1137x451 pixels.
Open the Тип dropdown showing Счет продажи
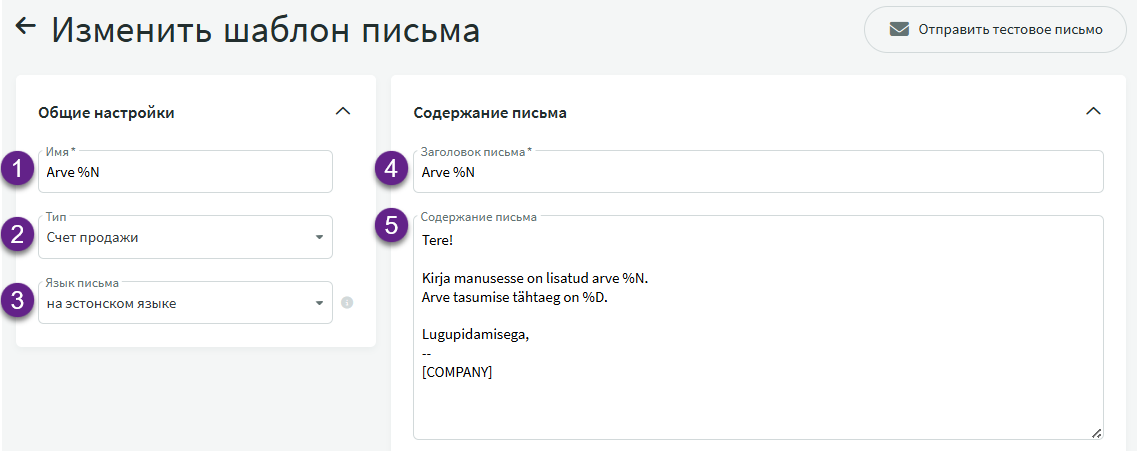pyautogui.click(x=185, y=238)
